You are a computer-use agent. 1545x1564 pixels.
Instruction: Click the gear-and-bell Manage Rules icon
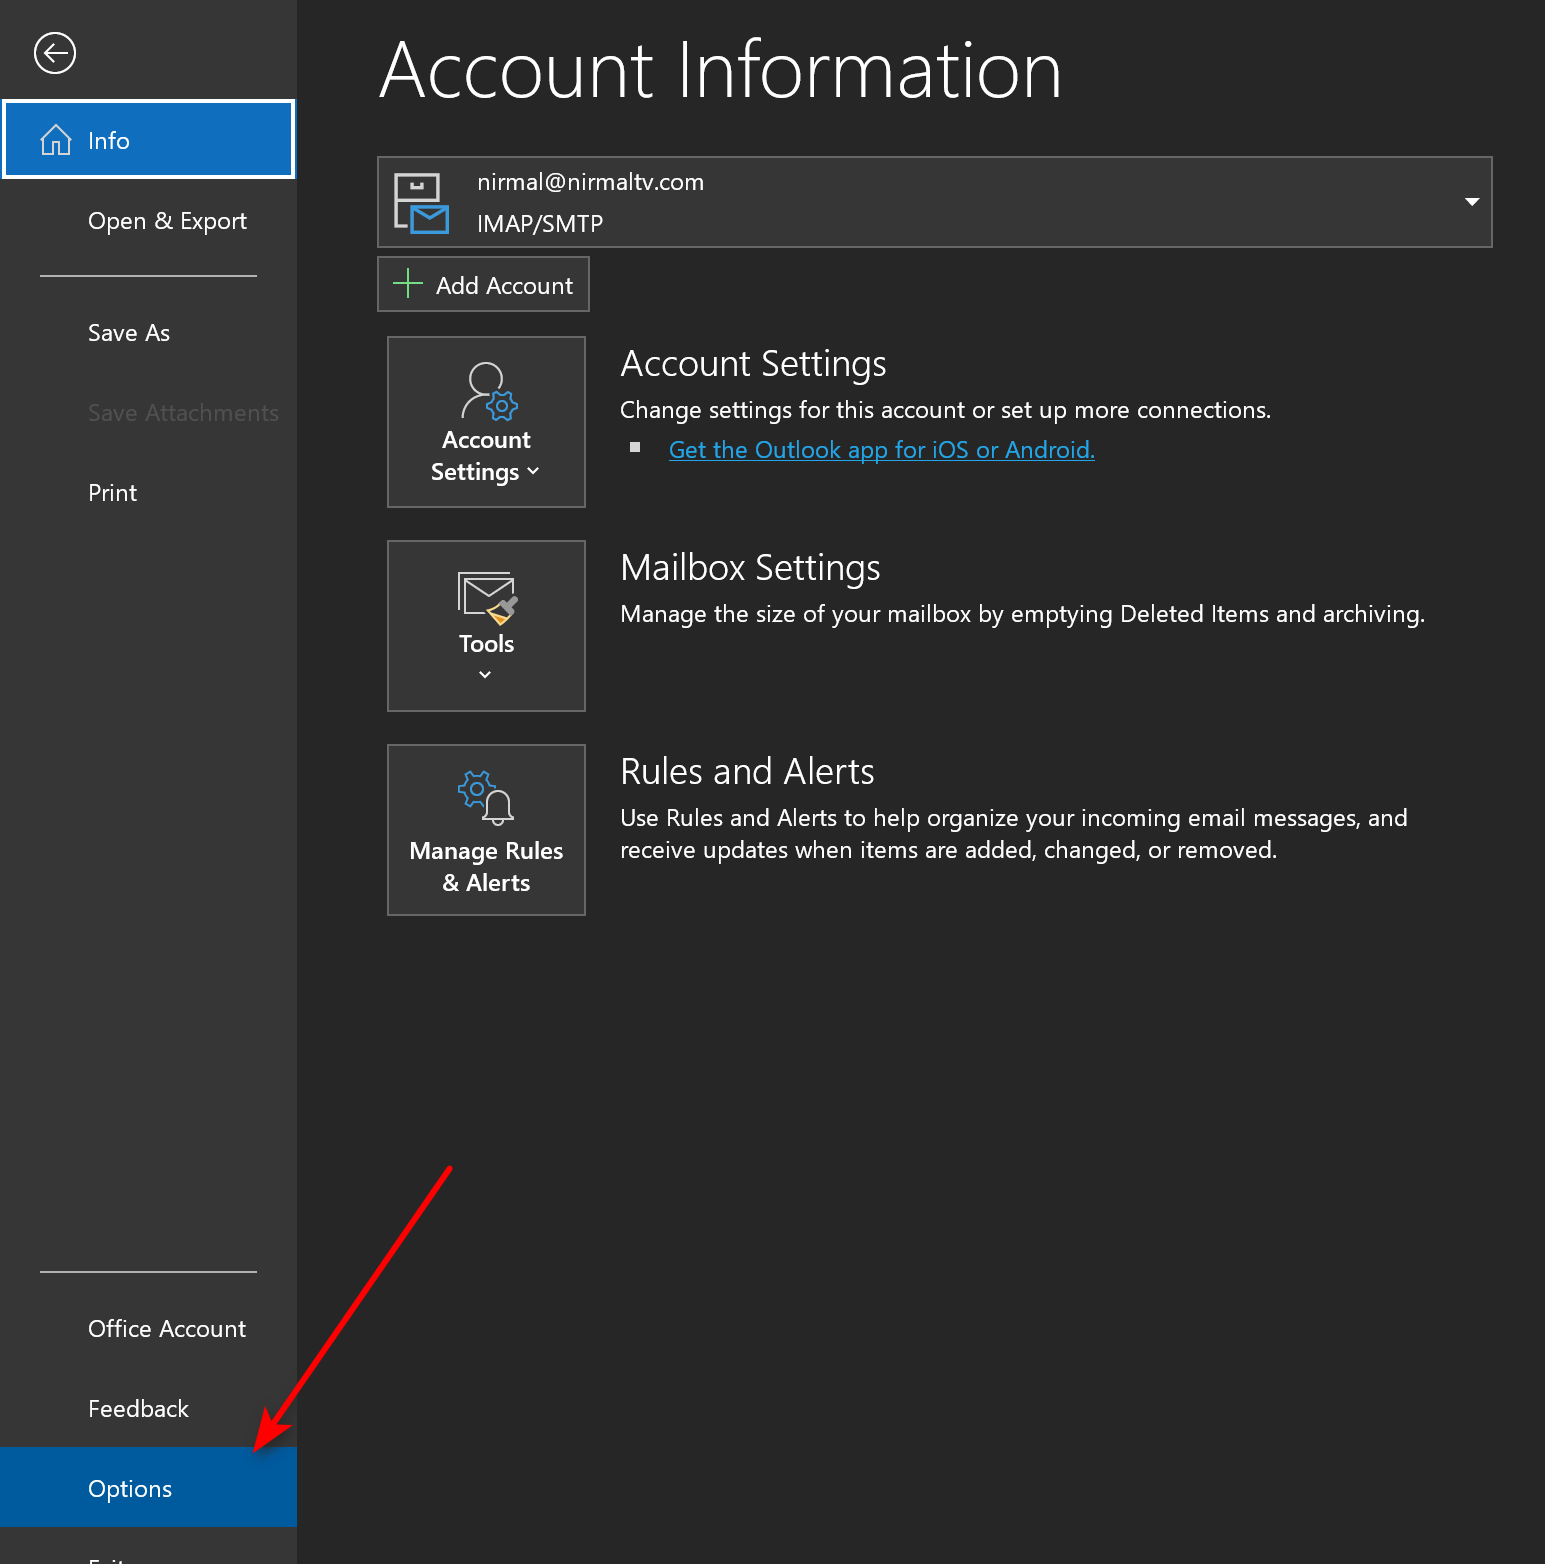486,797
